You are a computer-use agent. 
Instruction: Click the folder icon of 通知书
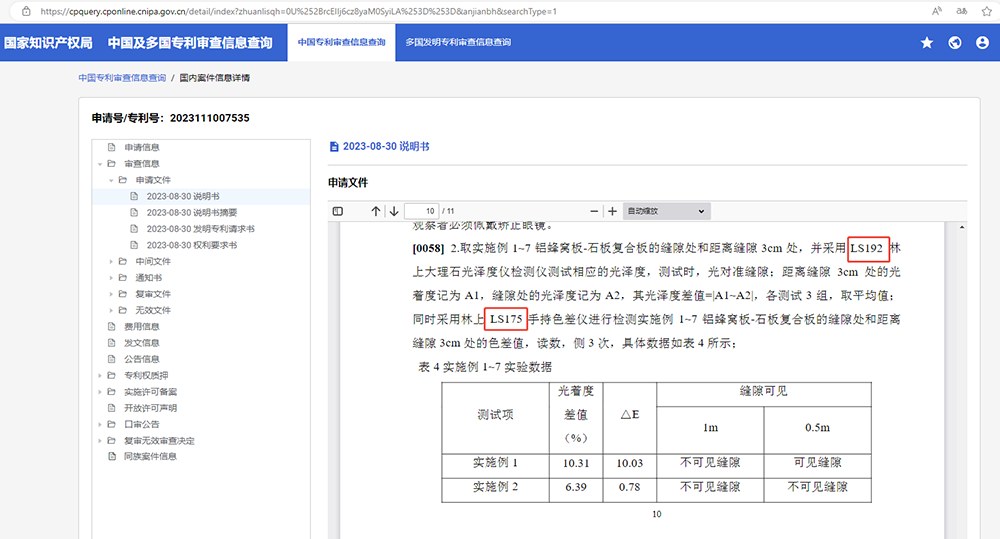tap(122, 277)
